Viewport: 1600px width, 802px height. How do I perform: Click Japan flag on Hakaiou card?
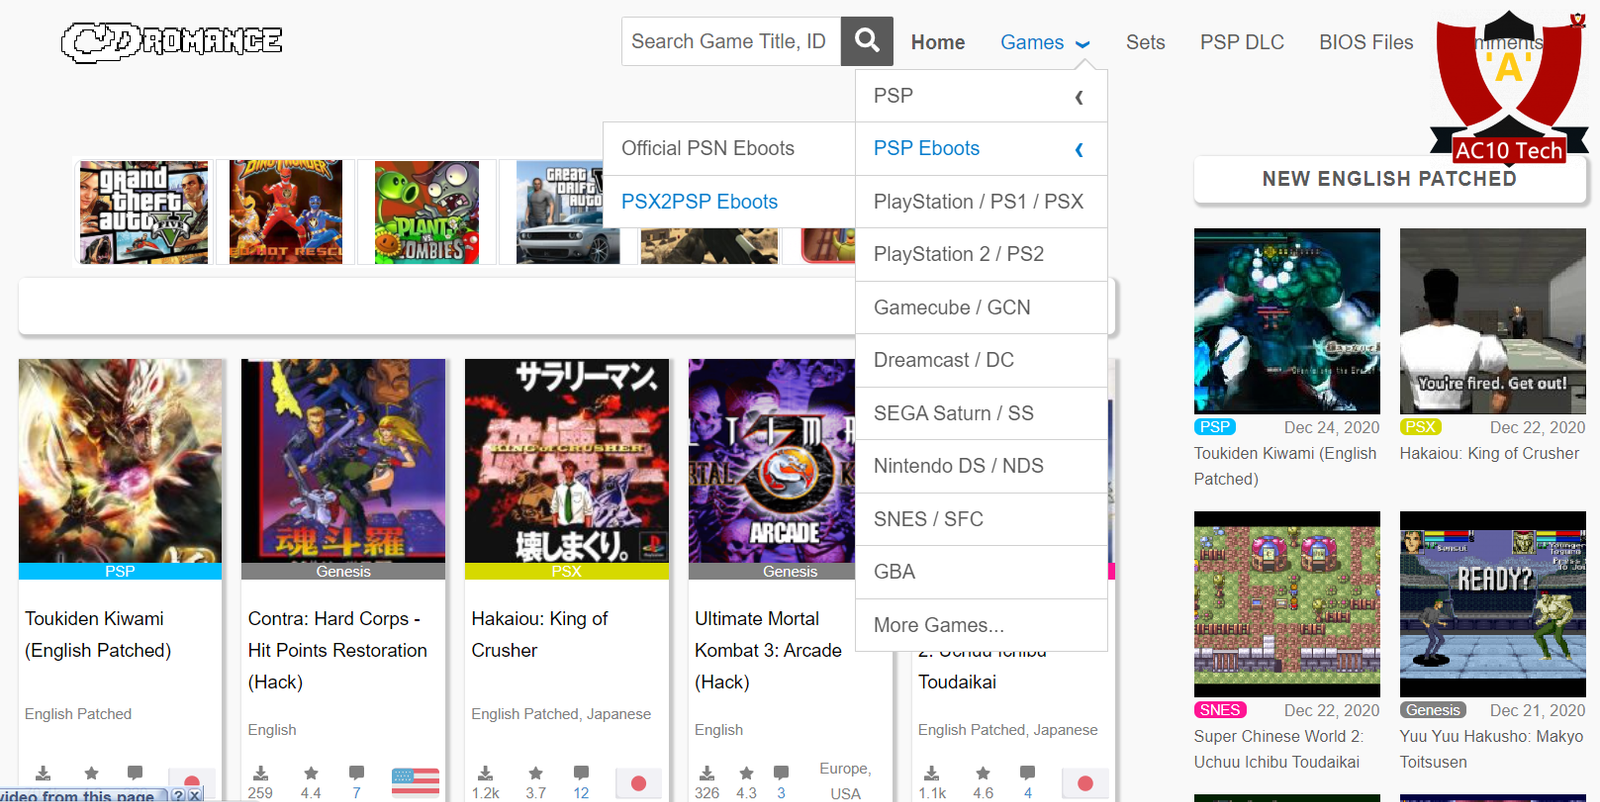(x=639, y=783)
